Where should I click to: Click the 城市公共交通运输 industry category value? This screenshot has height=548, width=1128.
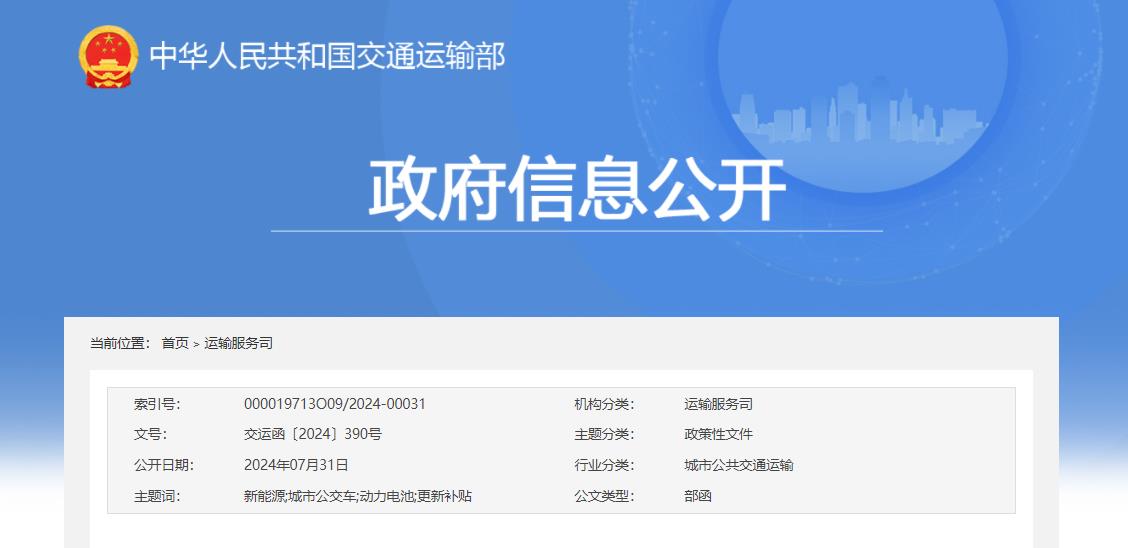[738, 465]
